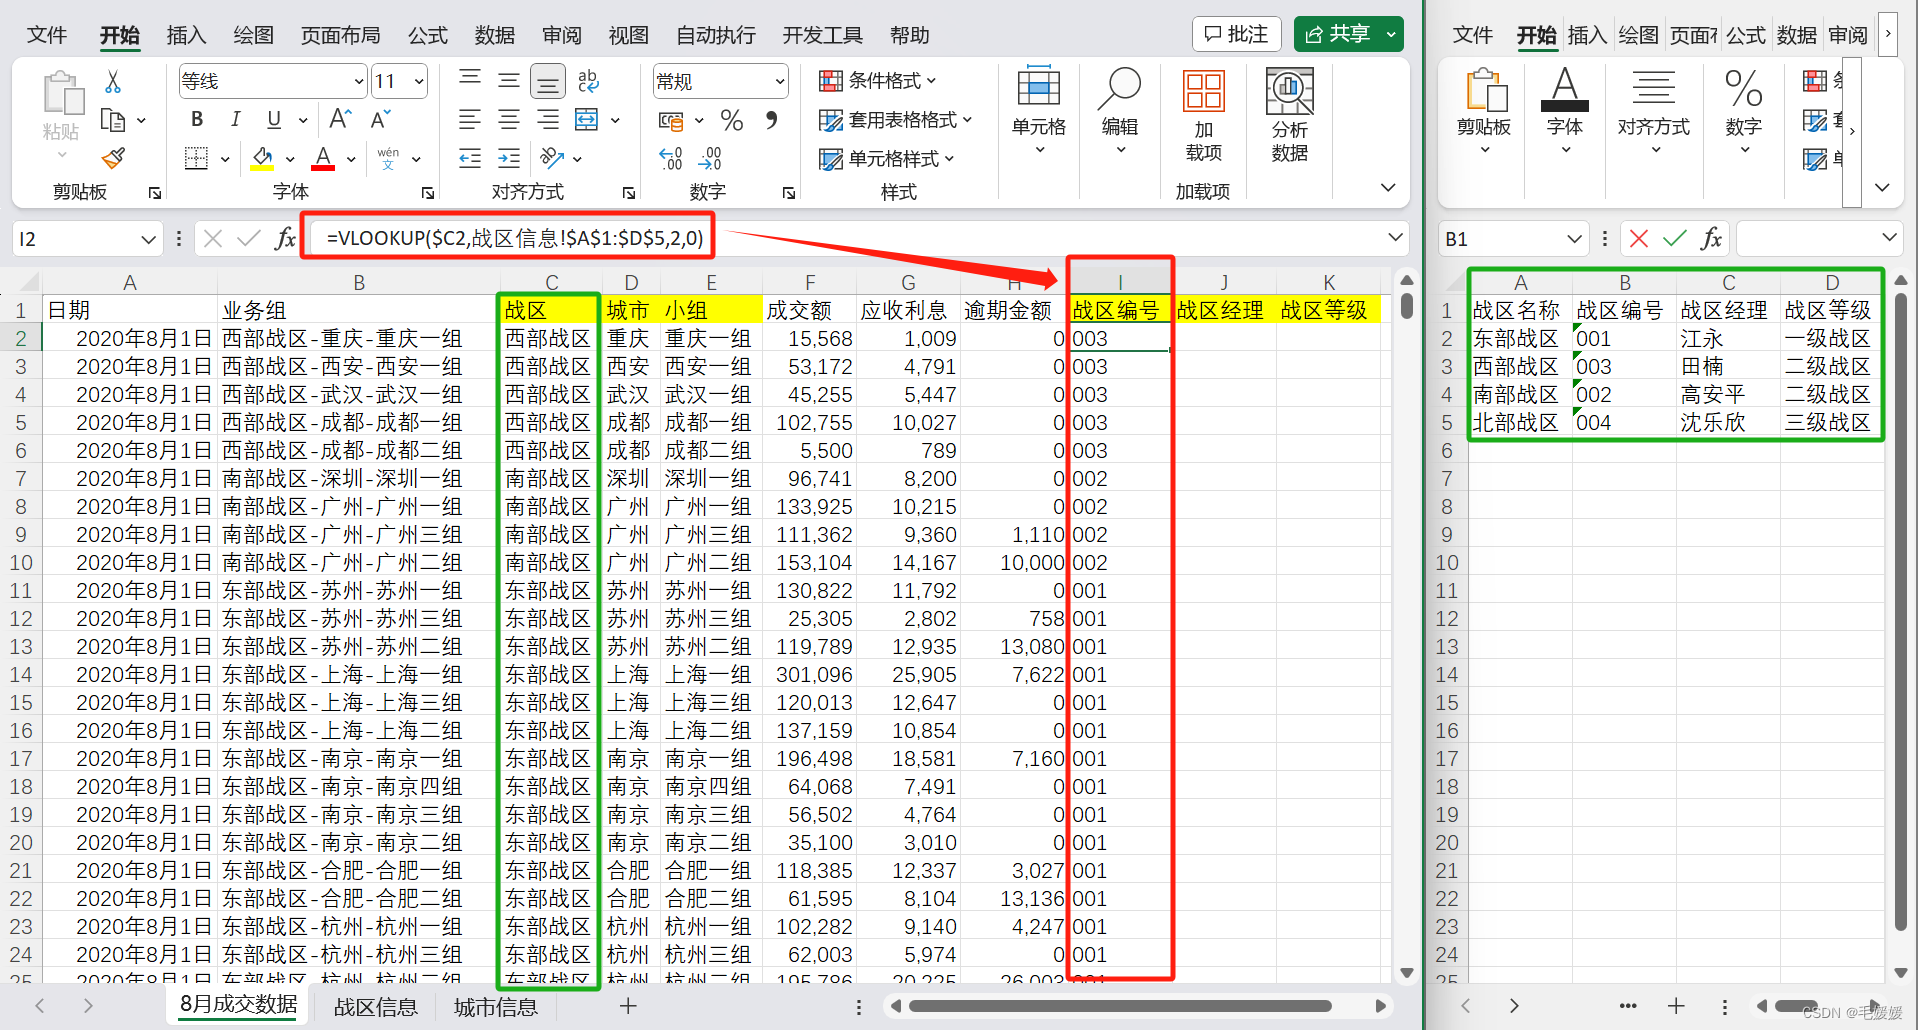
Task: Toggle Bold formatting
Action: (x=197, y=119)
